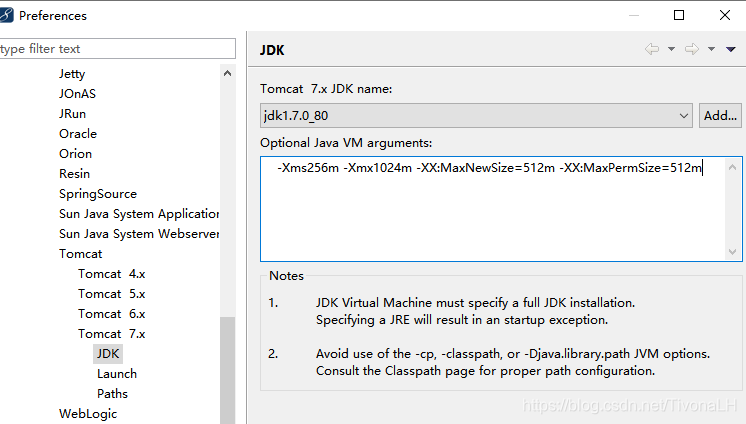Click the back navigation arrow icon
The height and width of the screenshot is (424, 746).
652,49
